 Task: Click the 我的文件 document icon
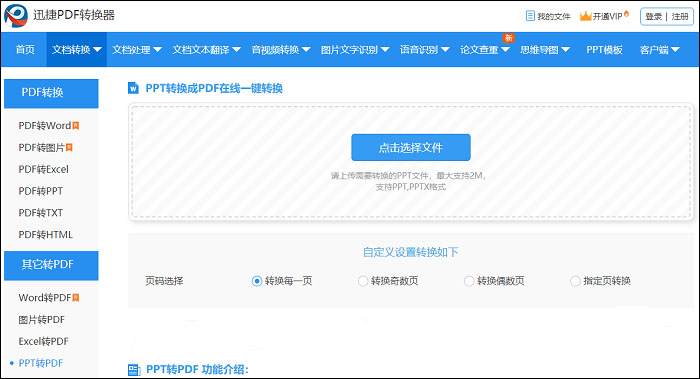tap(530, 16)
